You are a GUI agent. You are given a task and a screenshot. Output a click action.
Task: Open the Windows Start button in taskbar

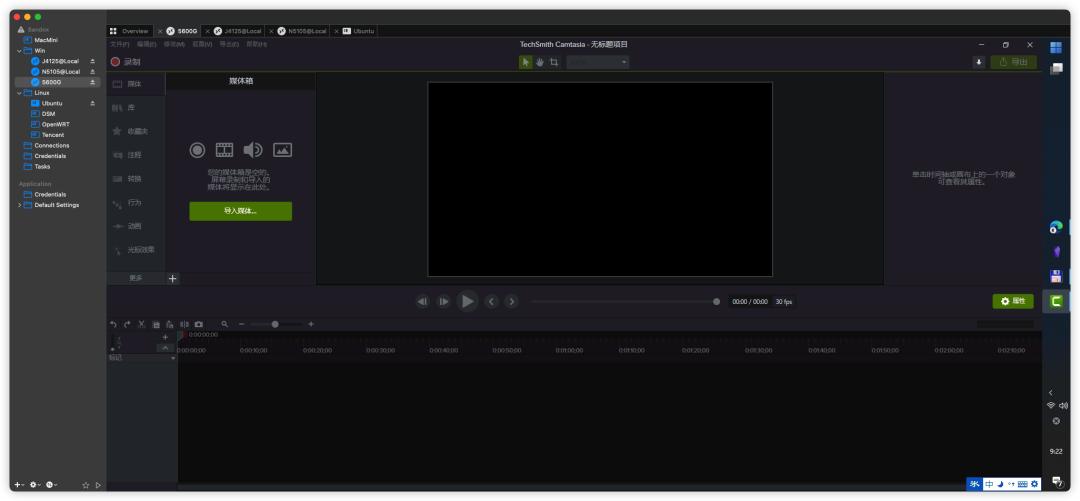1055,48
